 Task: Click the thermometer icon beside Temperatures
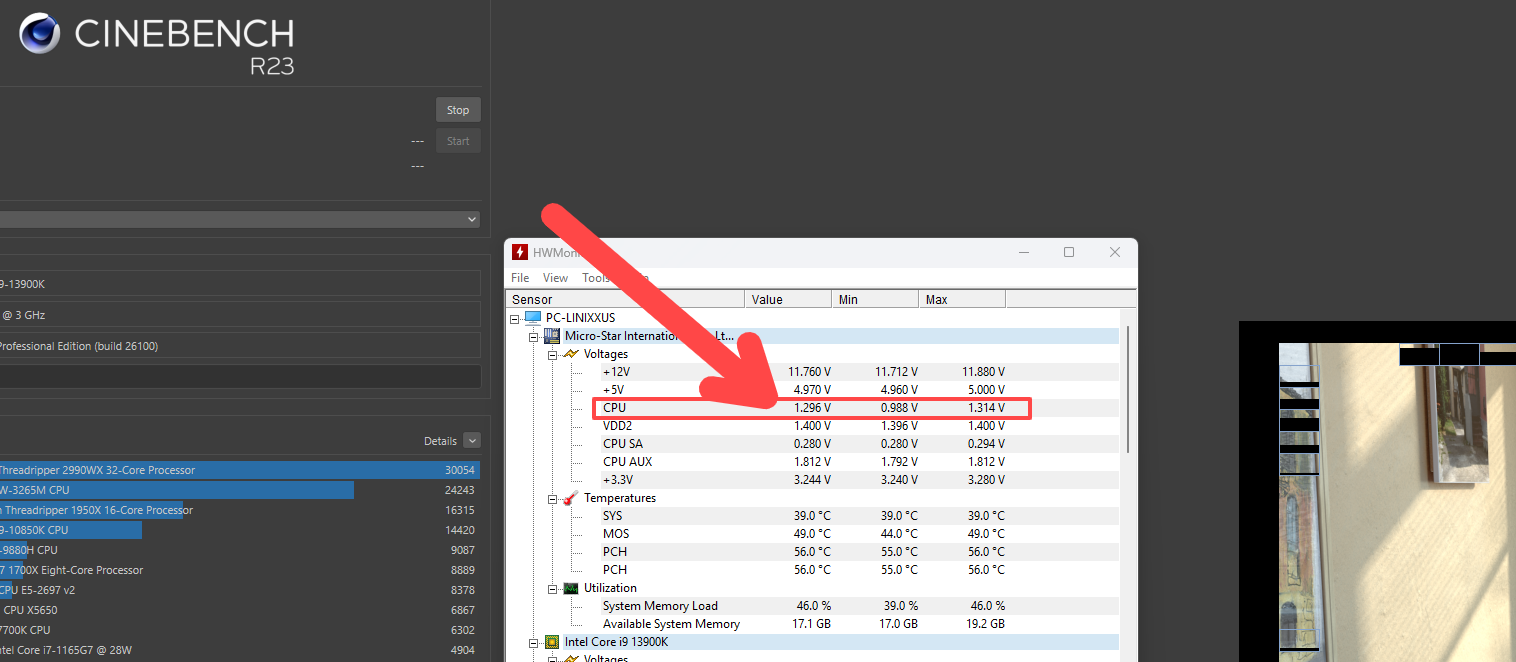coord(570,498)
